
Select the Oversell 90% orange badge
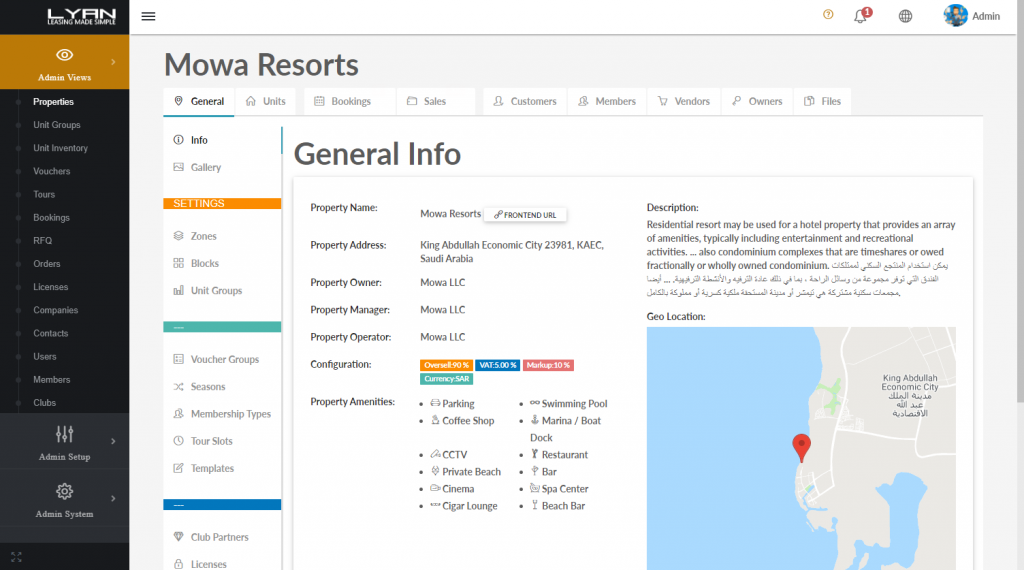tap(446, 365)
